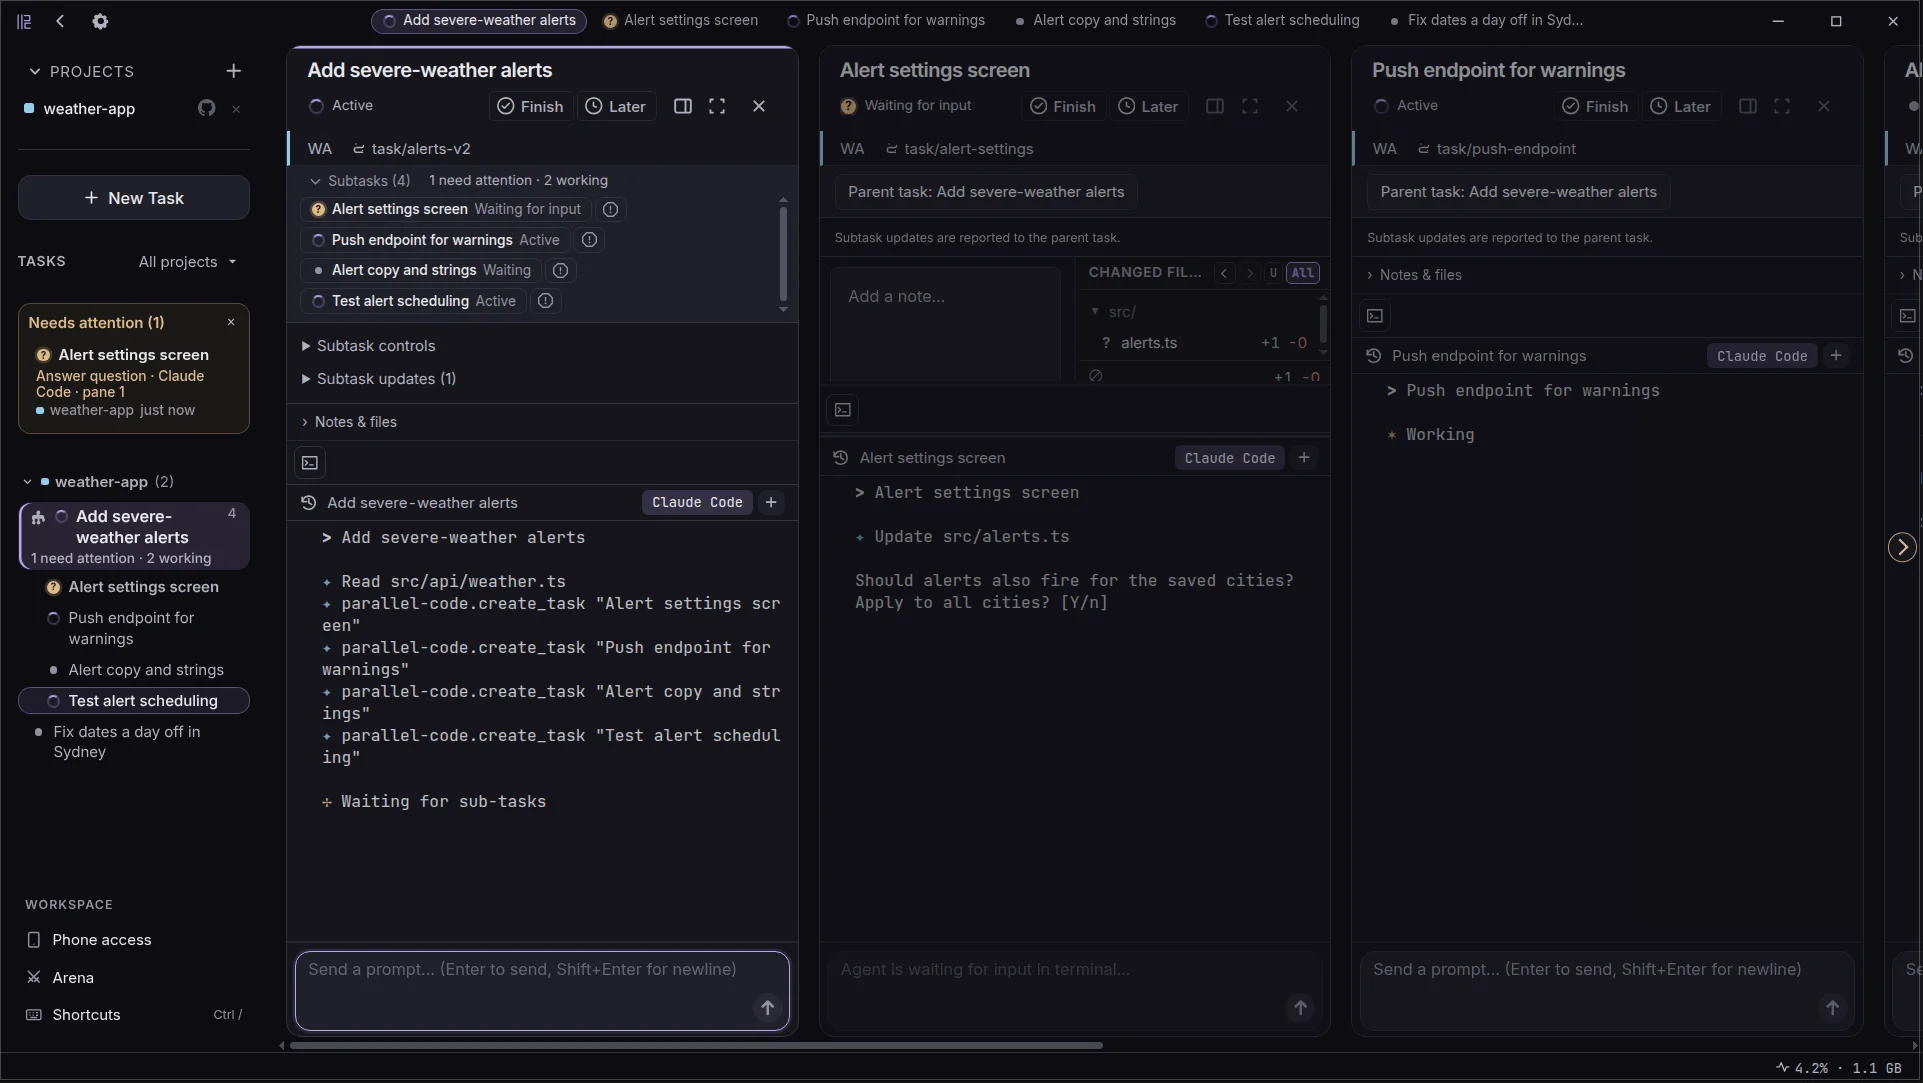Viewport: 1923px width, 1083px height.
Task: Click the Add a note field
Action: click(x=945, y=324)
